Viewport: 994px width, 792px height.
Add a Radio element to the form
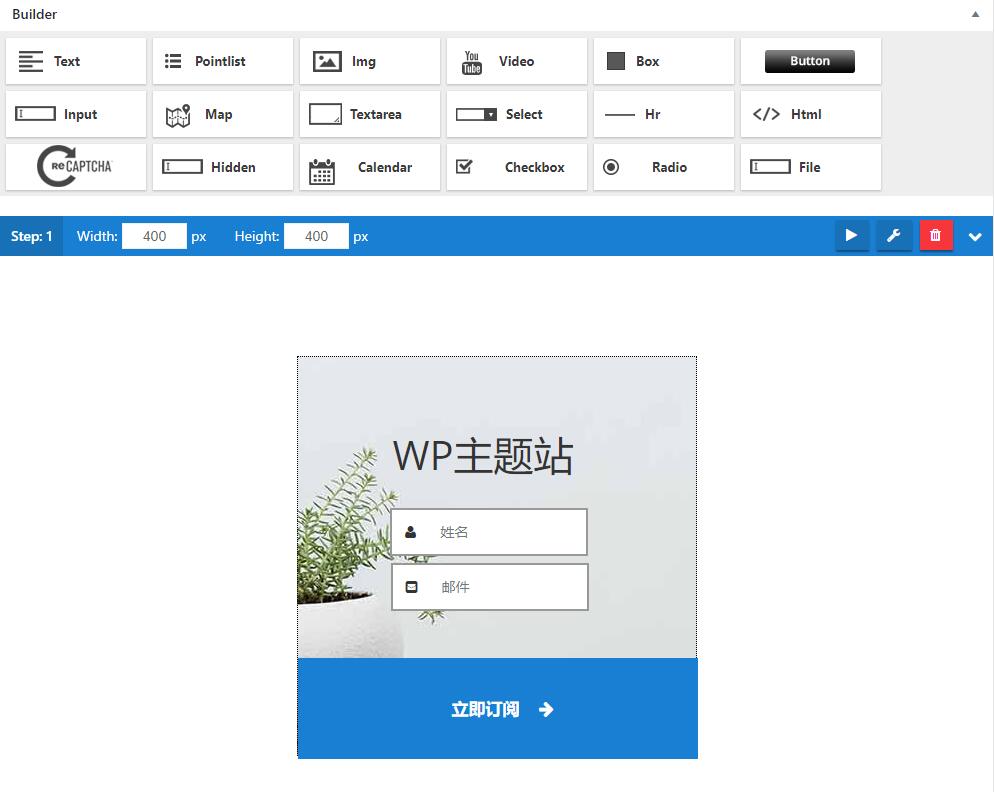pyautogui.click(x=663, y=167)
